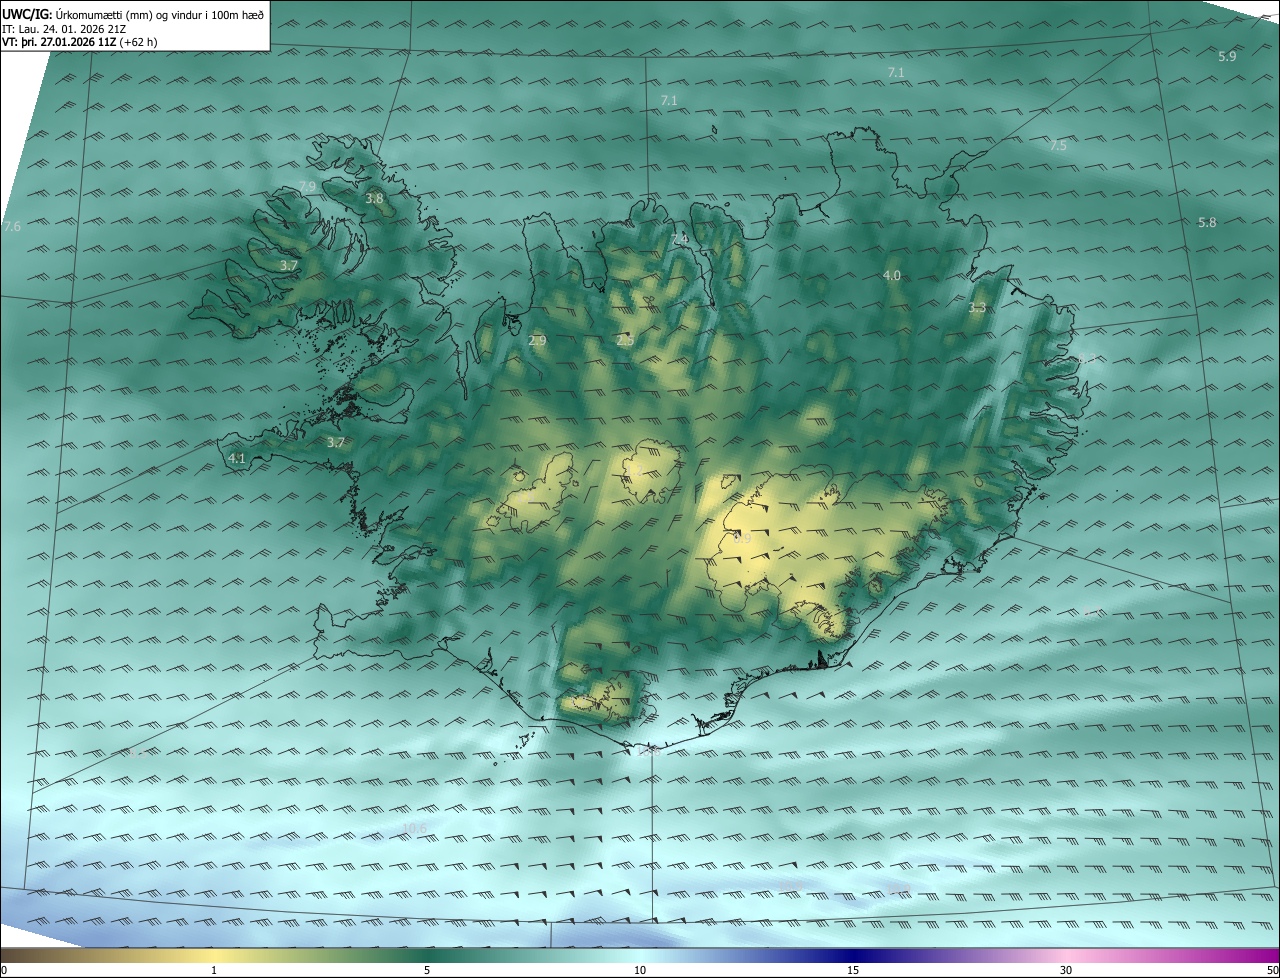Select the "(+62 h)" forecast offset
This screenshot has width=1280, height=978.
138,42
